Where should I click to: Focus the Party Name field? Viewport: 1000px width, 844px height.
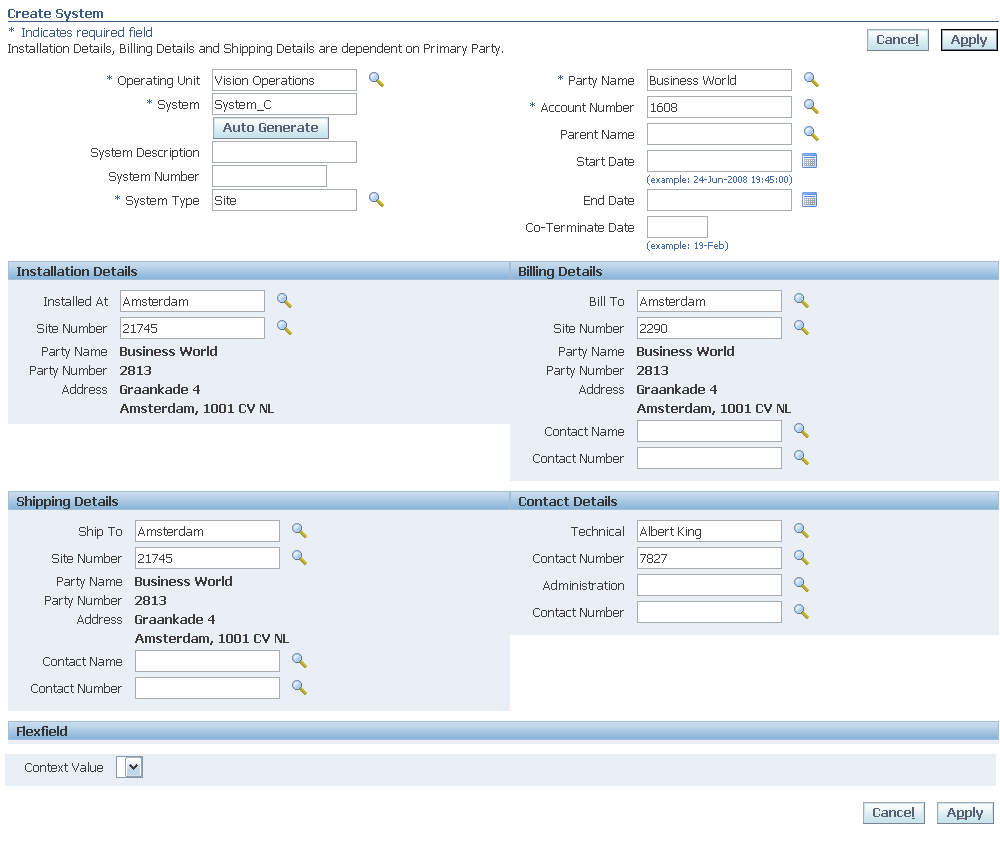pos(719,80)
